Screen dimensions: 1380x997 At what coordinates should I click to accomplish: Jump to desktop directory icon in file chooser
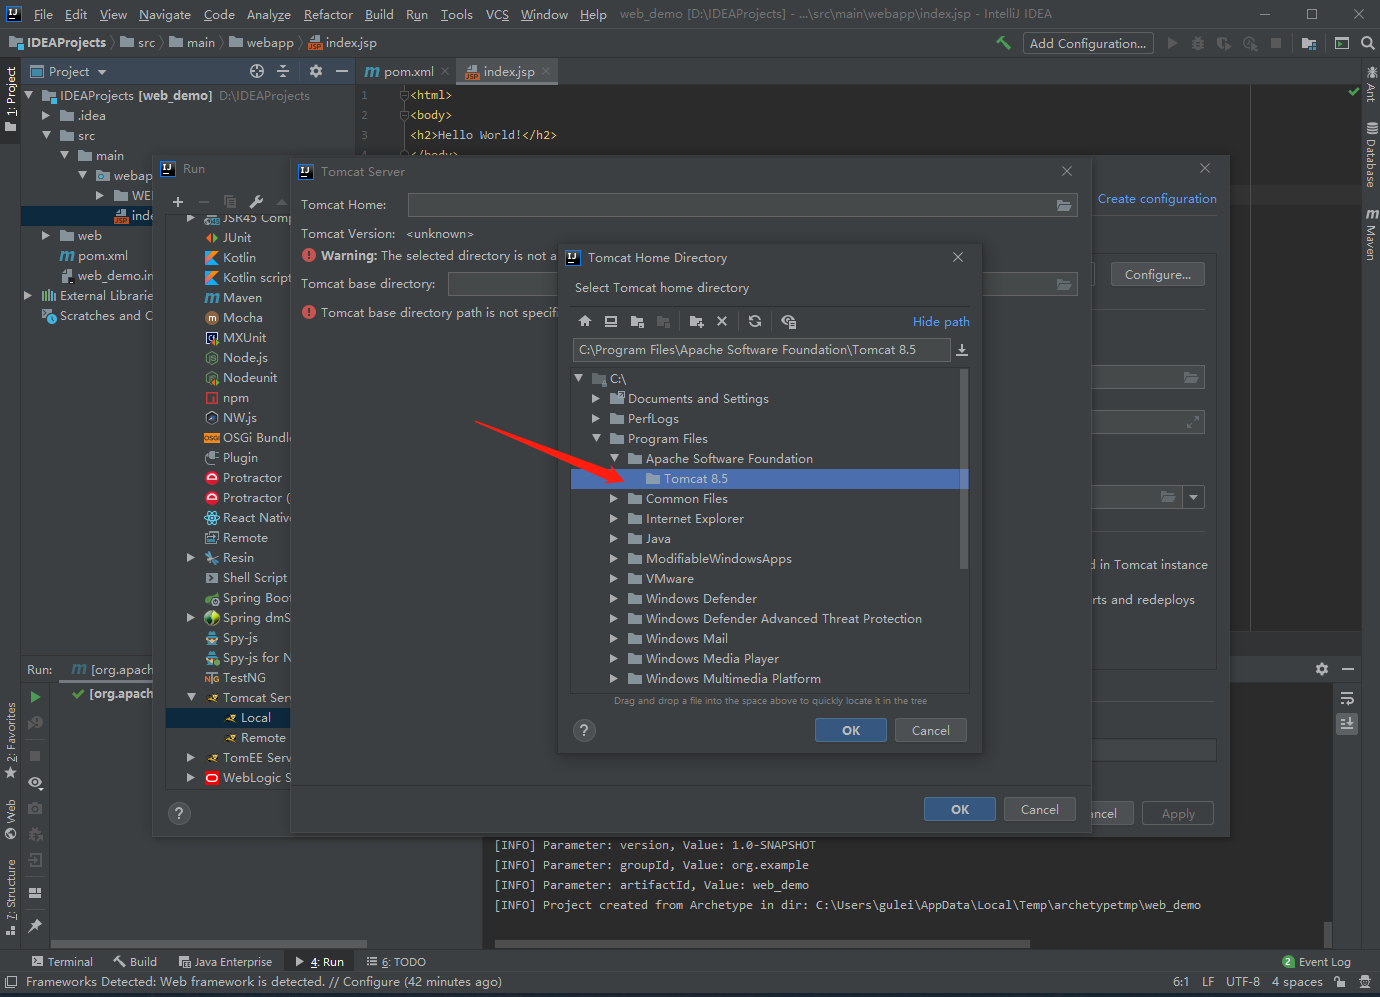(x=611, y=321)
